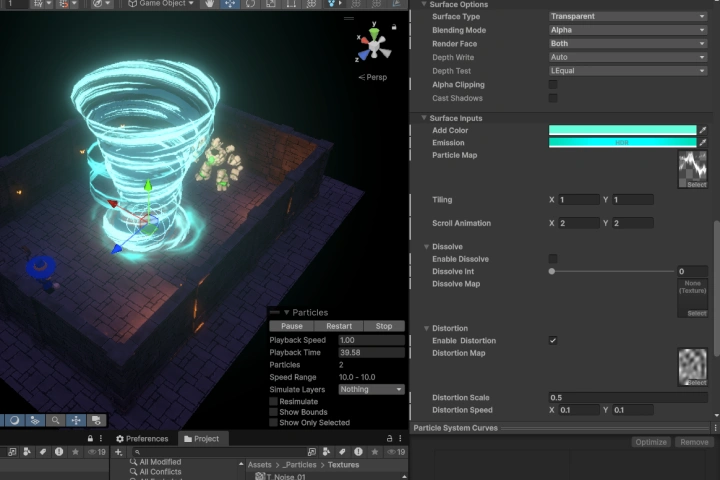720x480 pixels.
Task: Open the Game Object toolbar menu
Action: 161,4
